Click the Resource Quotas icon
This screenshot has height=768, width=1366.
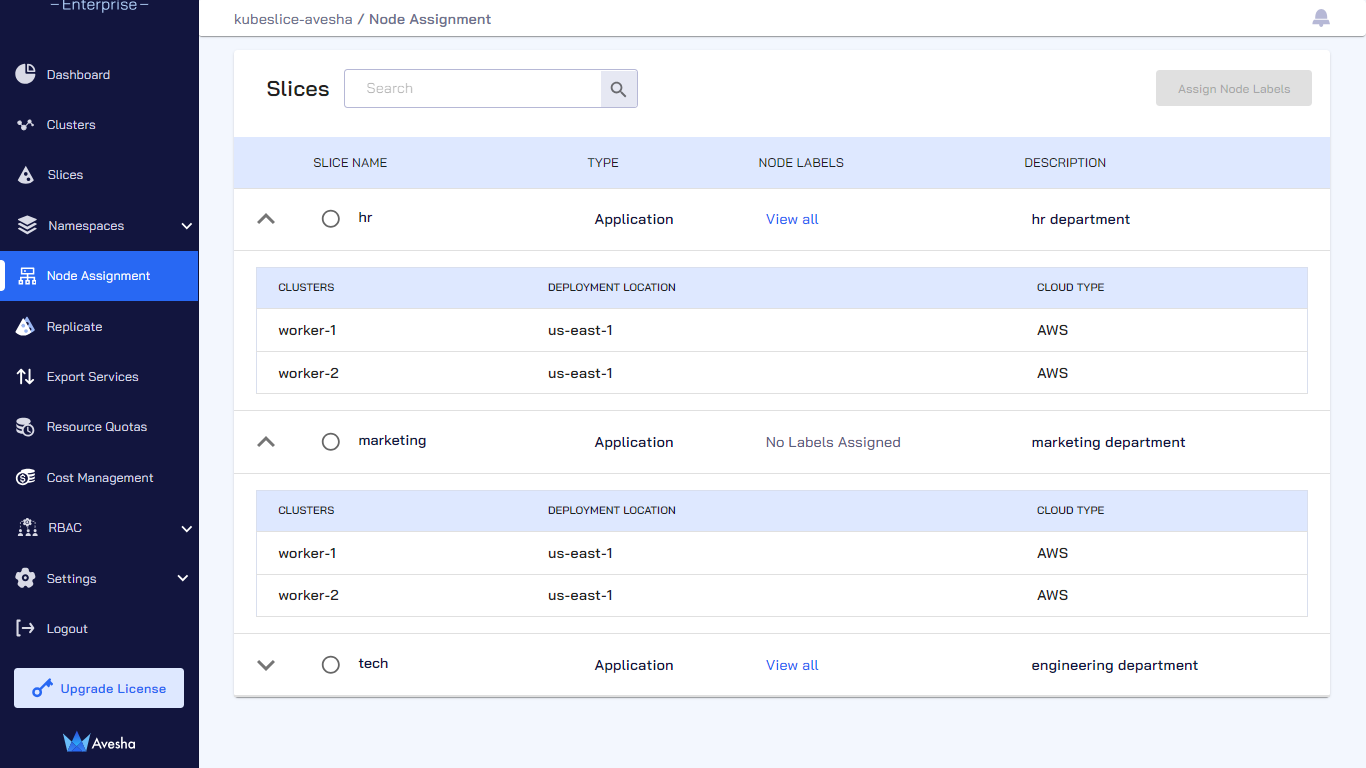26,427
